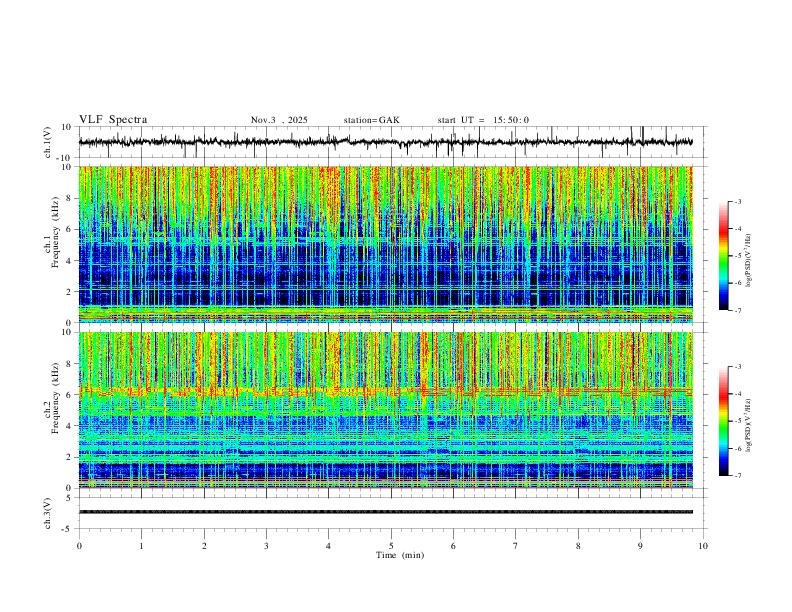Click time axis tick label "9"
Viewport: 792px width, 612px height.
(x=640, y=546)
